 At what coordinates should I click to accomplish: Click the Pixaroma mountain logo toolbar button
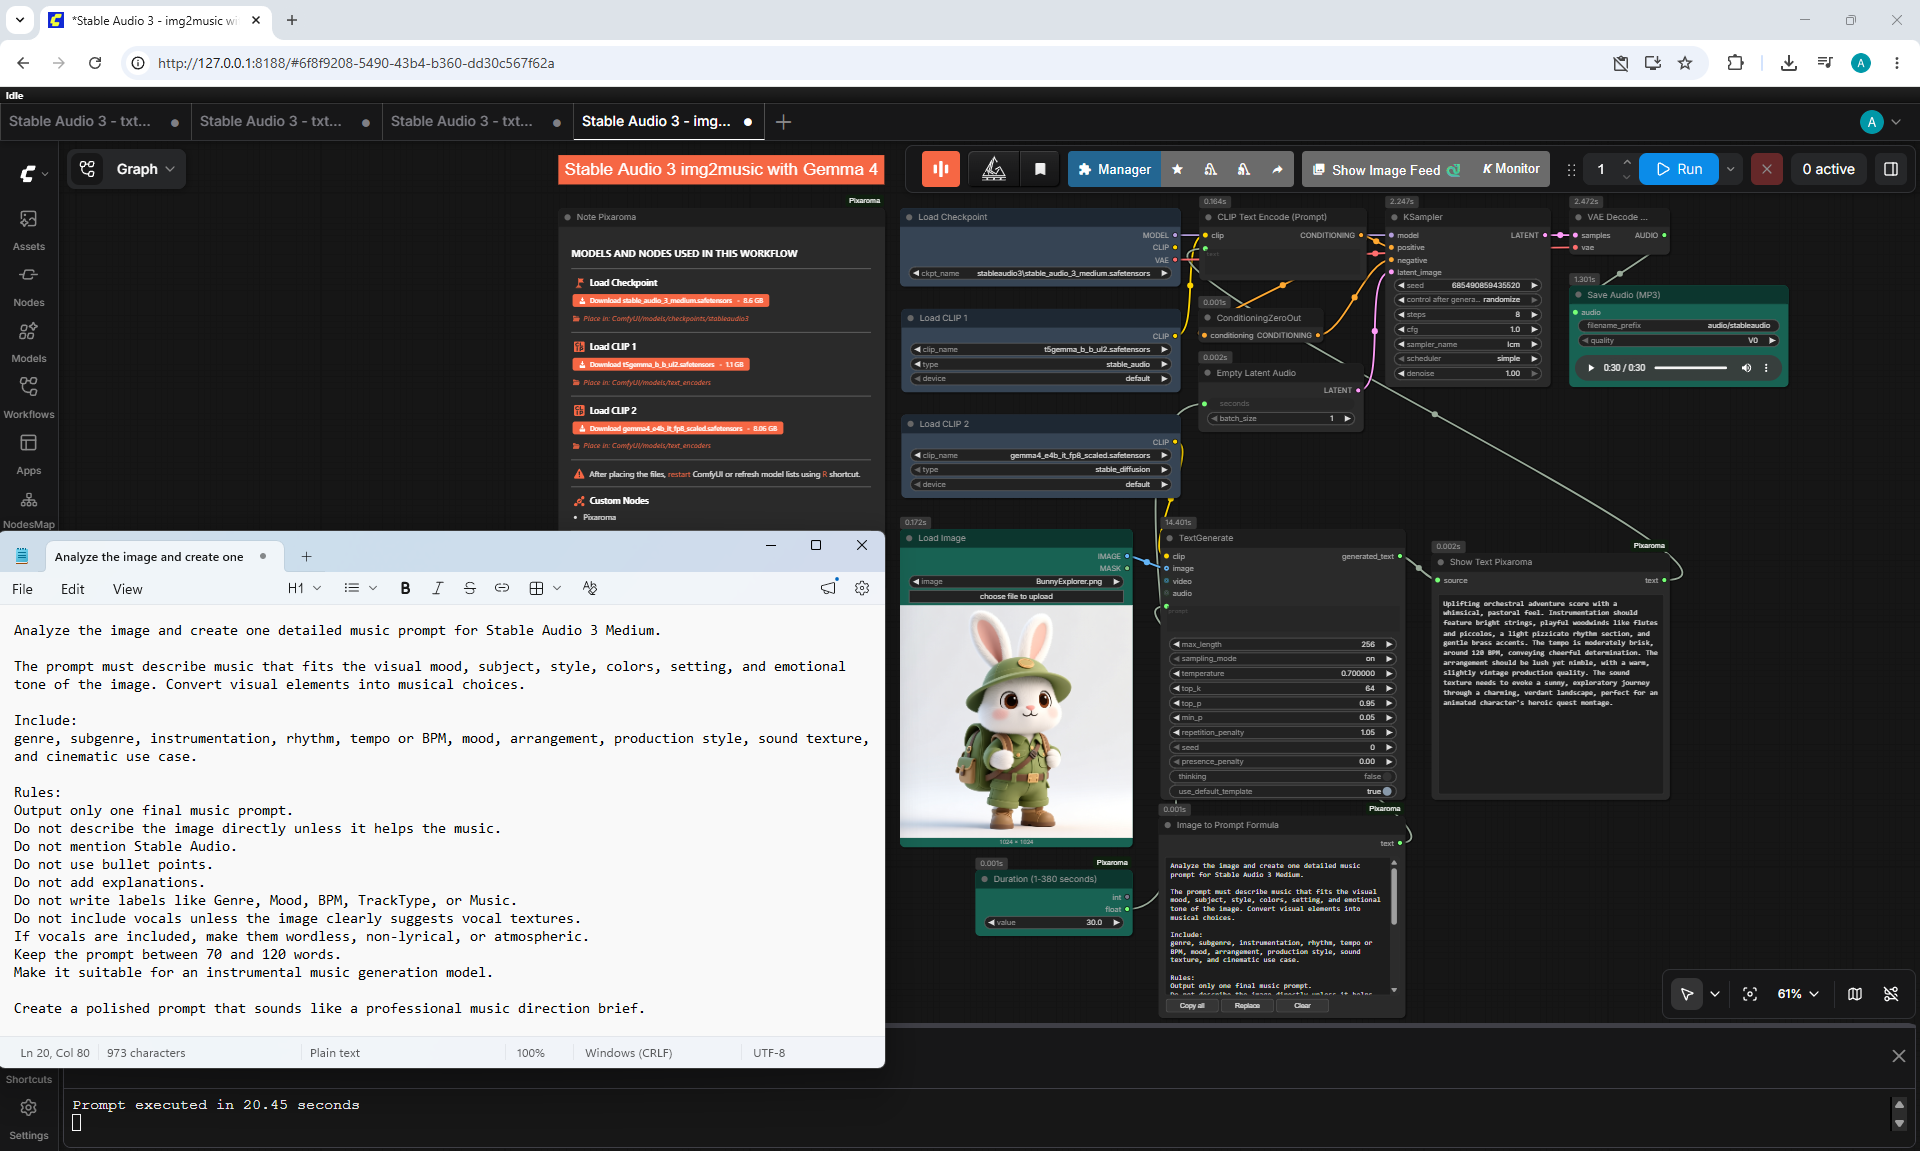click(994, 169)
